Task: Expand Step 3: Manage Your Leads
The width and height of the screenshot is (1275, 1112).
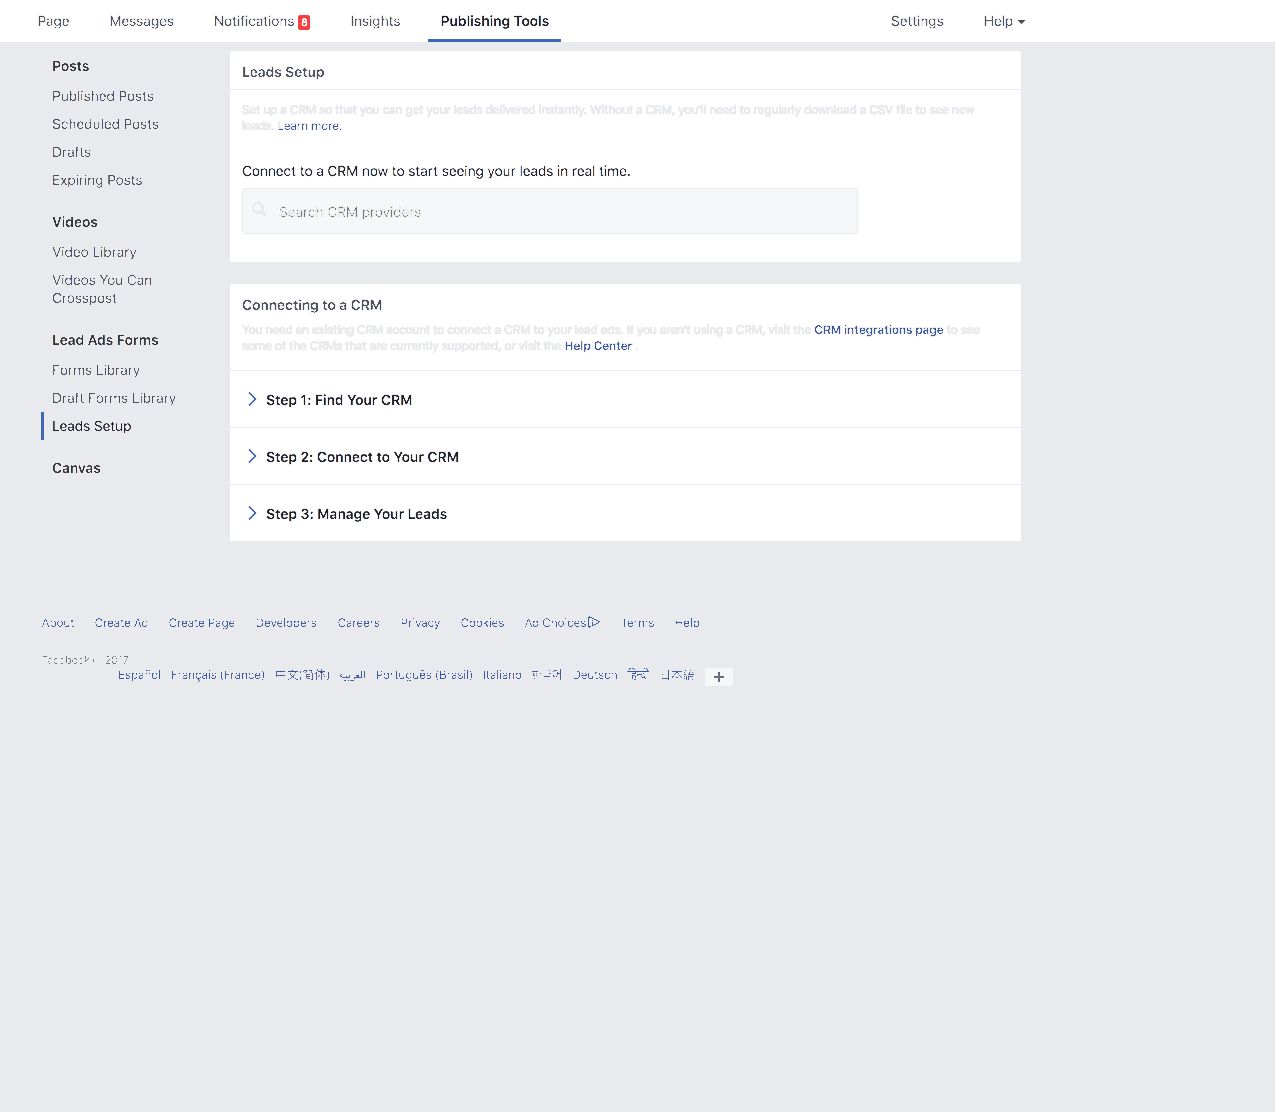Action: [355, 514]
